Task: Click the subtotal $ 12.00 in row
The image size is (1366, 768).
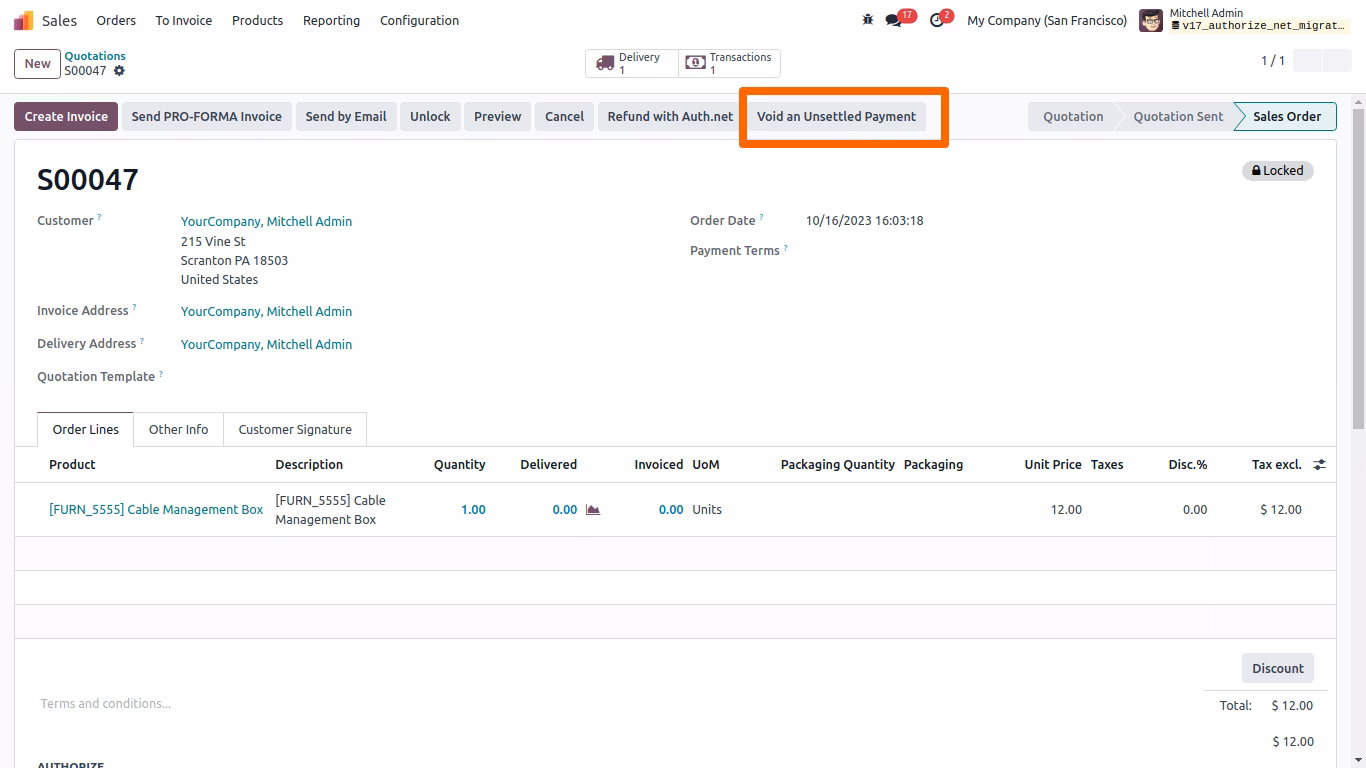Action: [x=1281, y=510]
